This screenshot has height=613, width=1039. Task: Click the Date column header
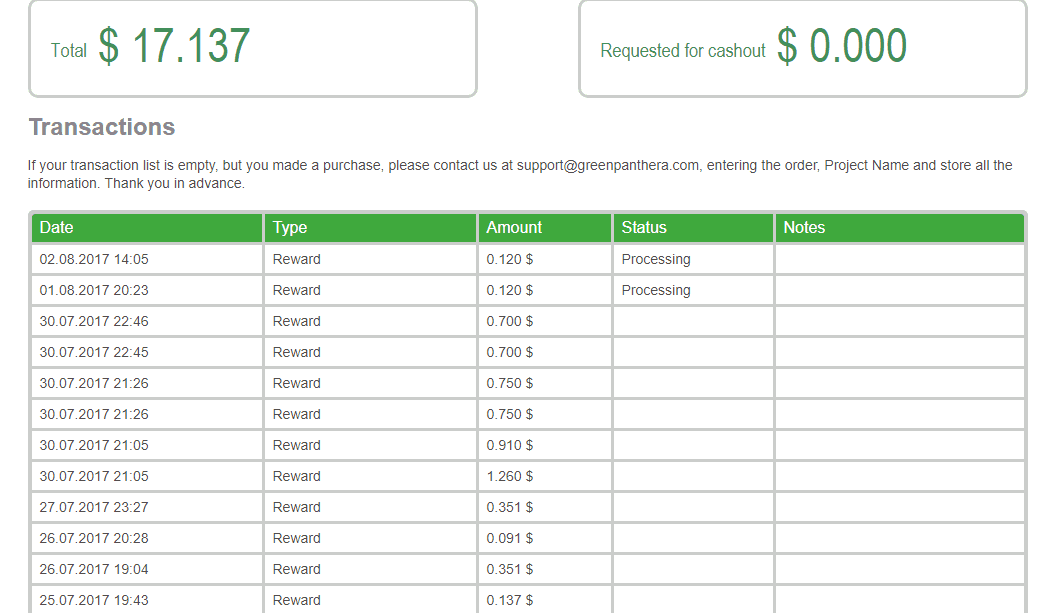[x=147, y=228]
